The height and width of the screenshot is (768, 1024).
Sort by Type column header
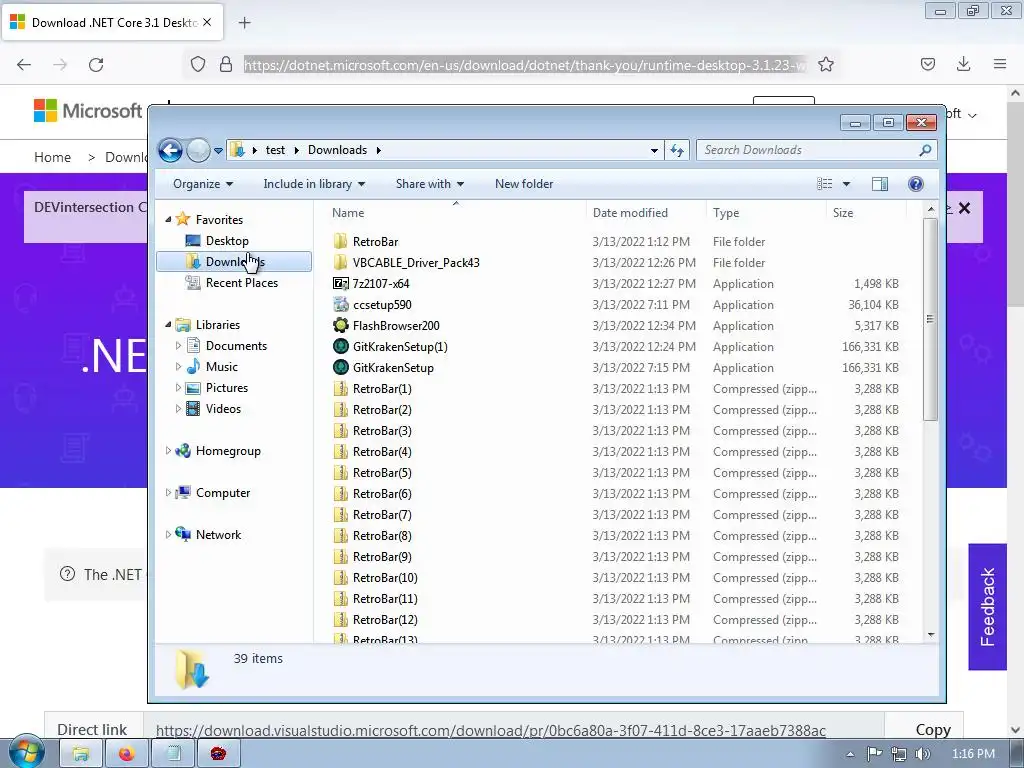click(766, 213)
